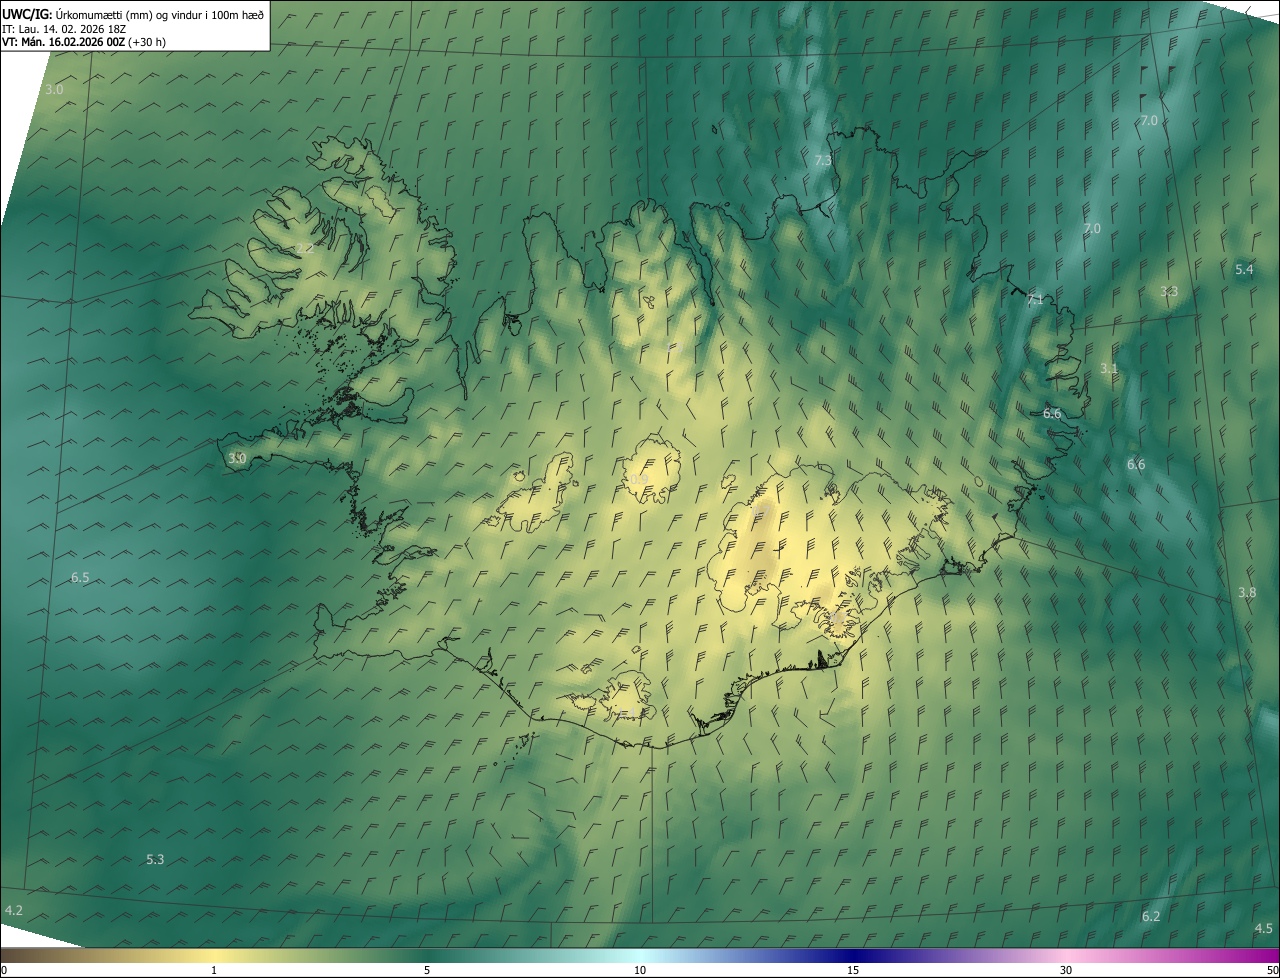Click the 0.9 value on the central glacier
The image size is (1280, 978).
tap(638, 480)
